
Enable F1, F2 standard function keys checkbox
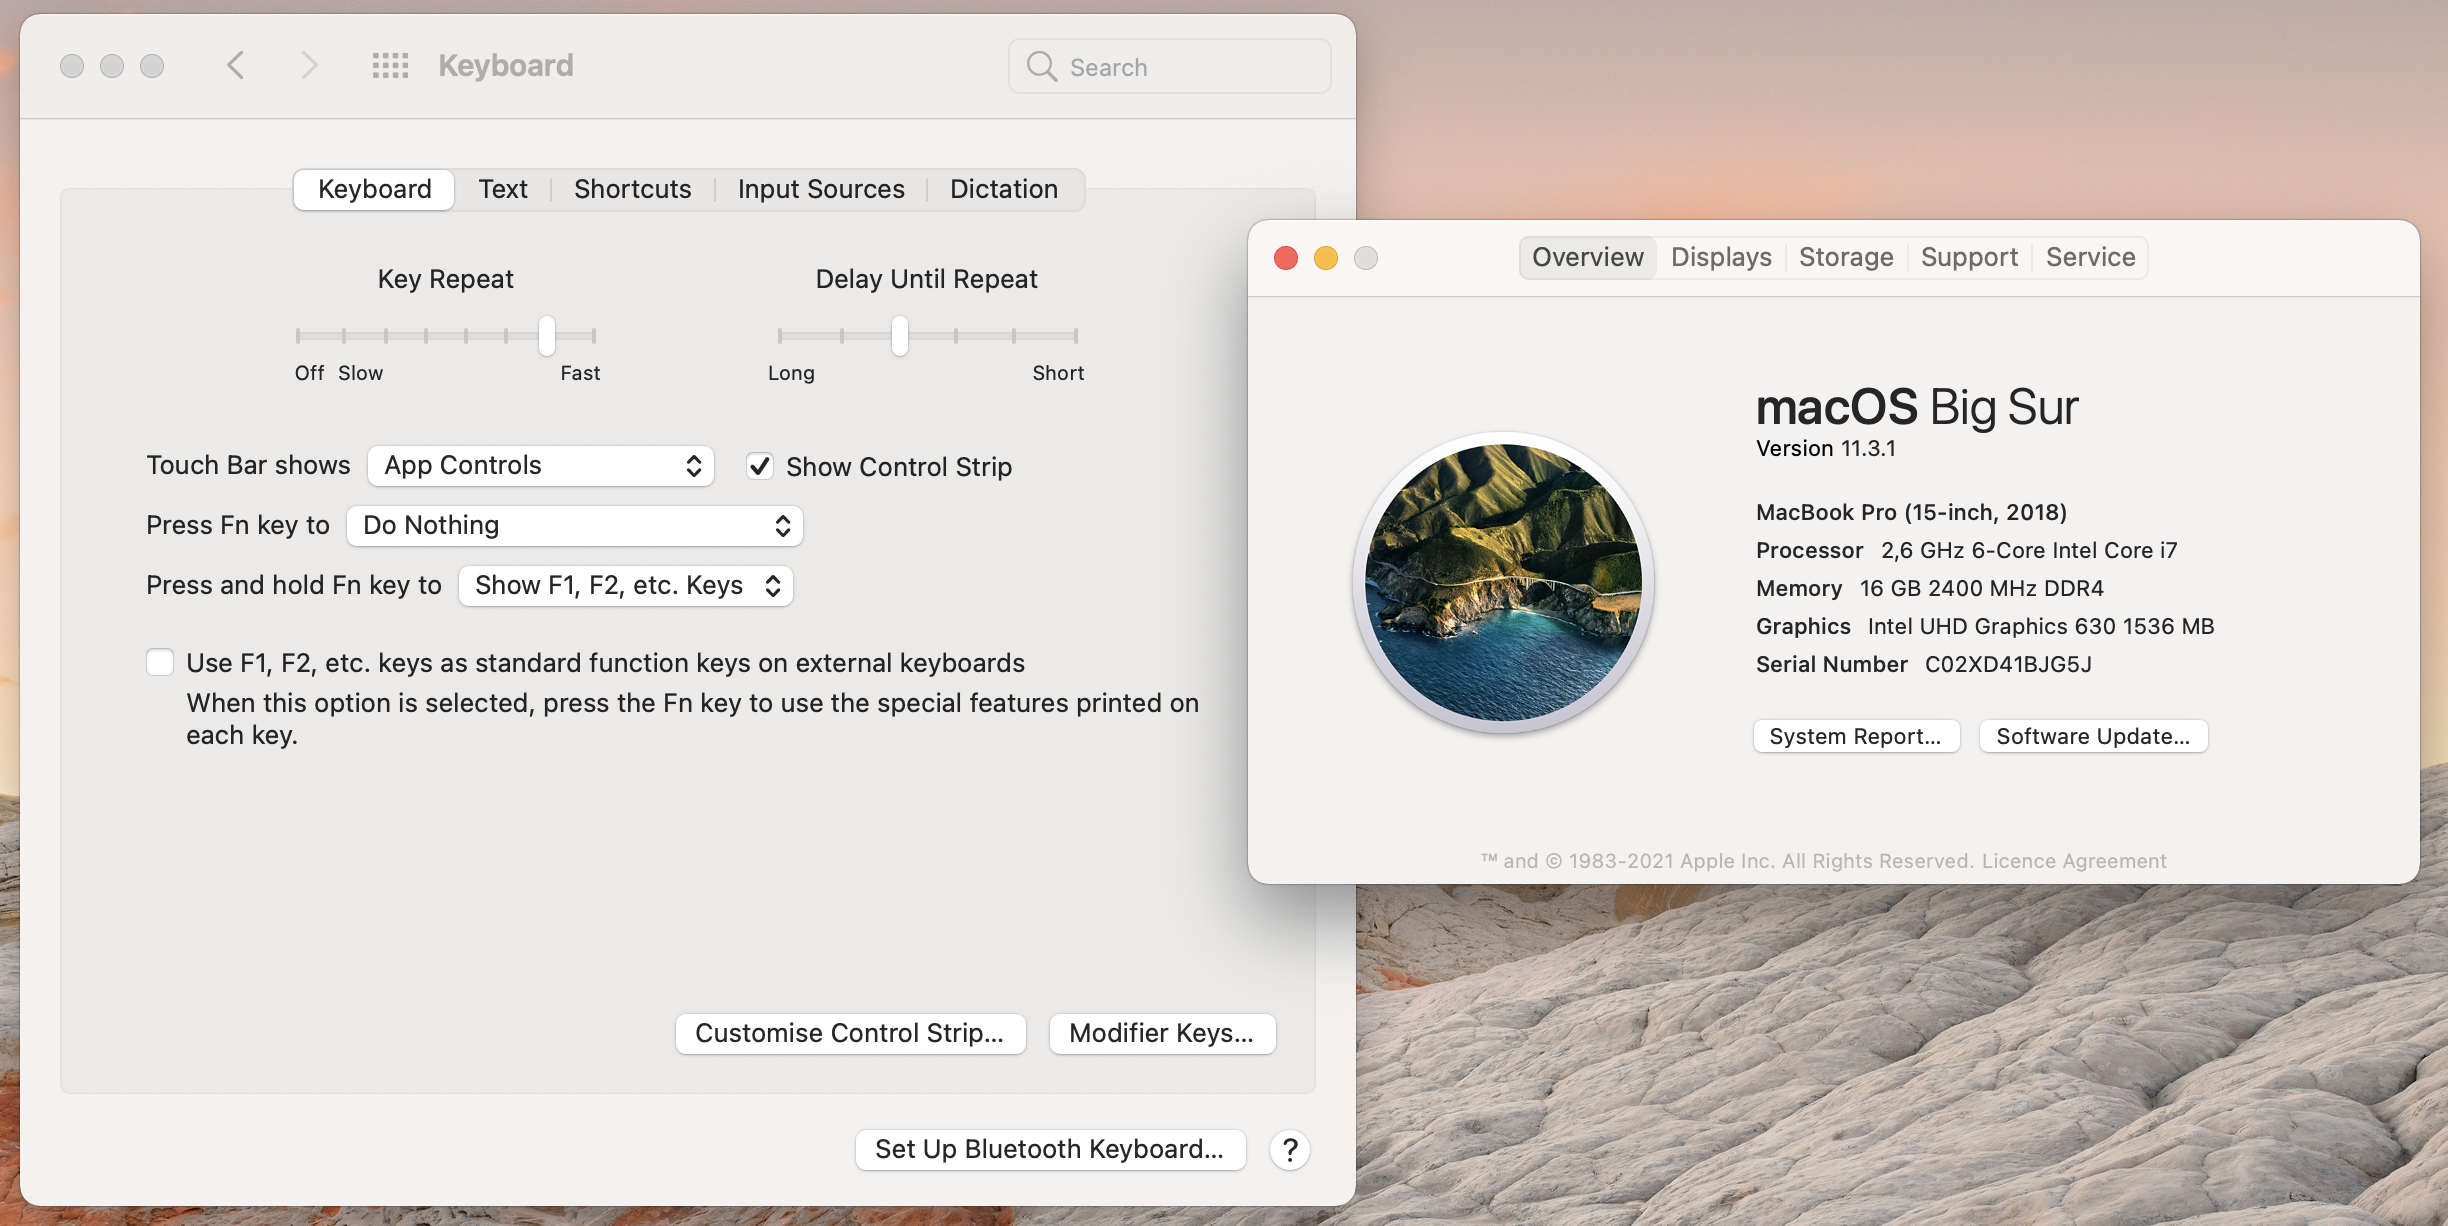(x=160, y=662)
